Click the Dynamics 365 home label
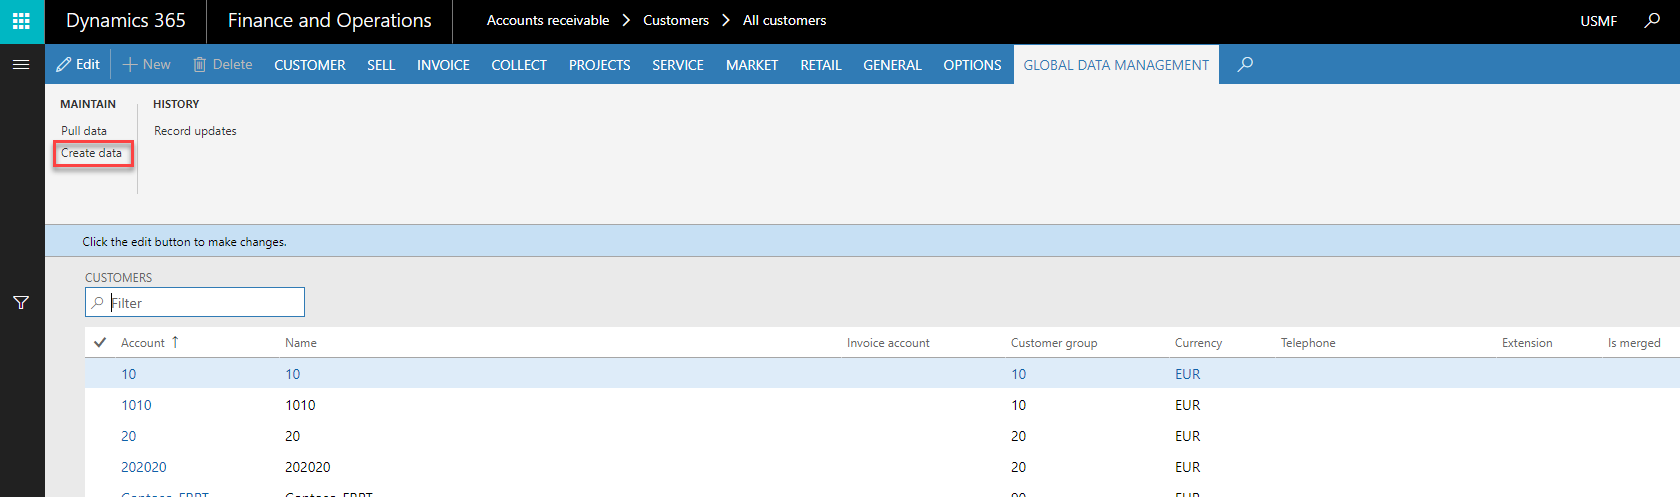 pos(126,21)
